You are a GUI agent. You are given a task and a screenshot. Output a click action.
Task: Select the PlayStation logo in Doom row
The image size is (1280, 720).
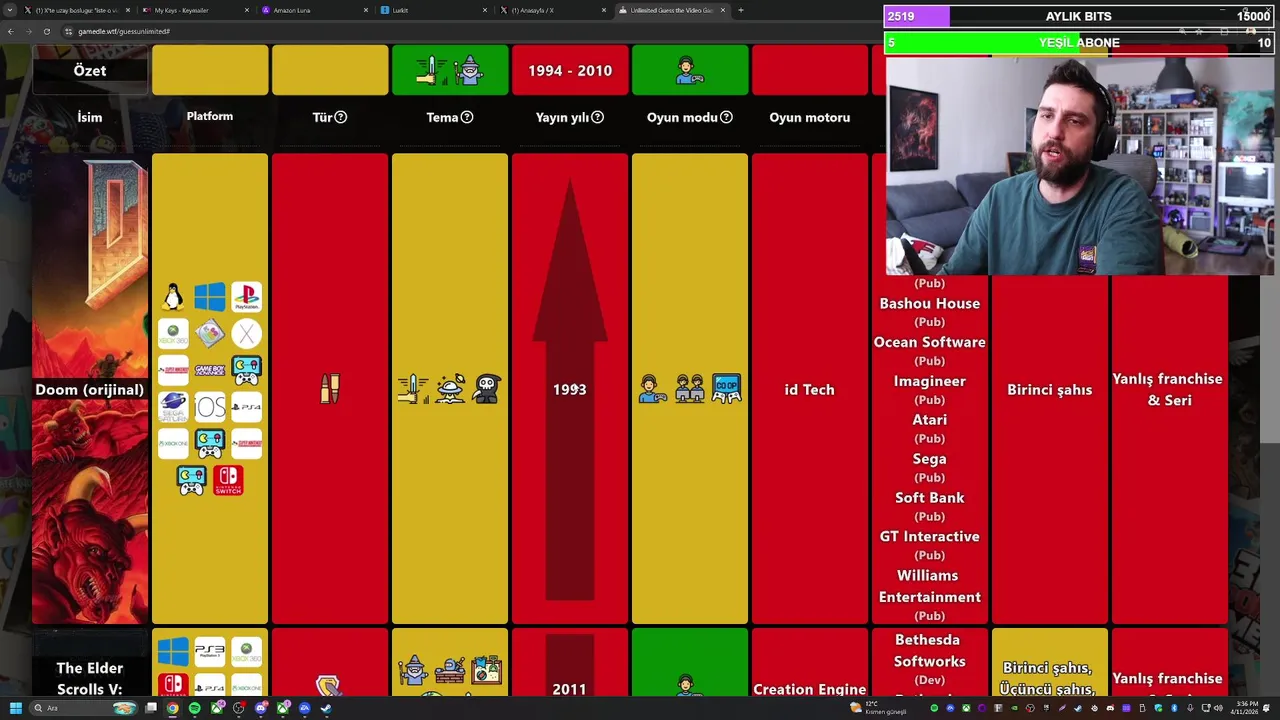[x=246, y=297]
